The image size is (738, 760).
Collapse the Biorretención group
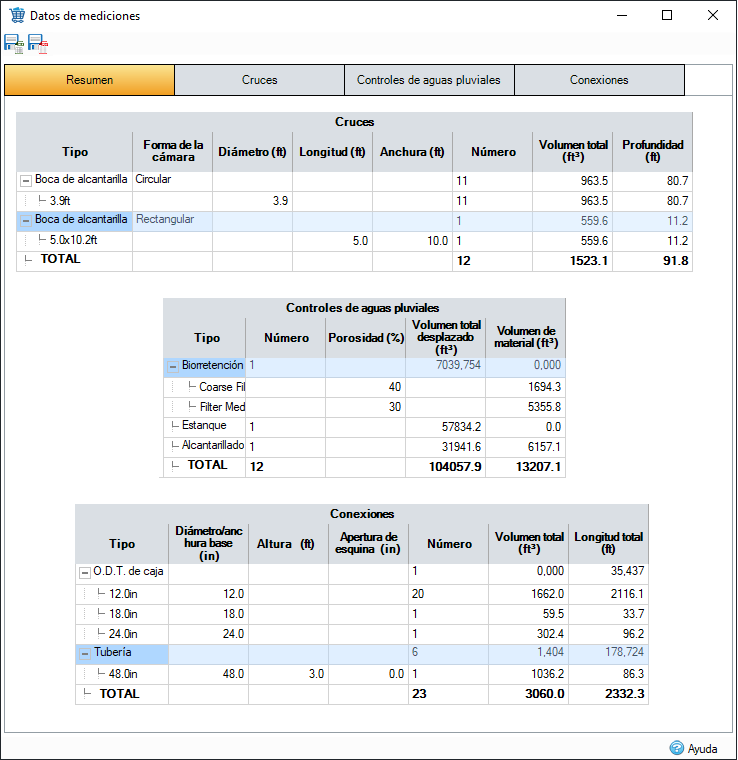pyautogui.click(x=173, y=367)
